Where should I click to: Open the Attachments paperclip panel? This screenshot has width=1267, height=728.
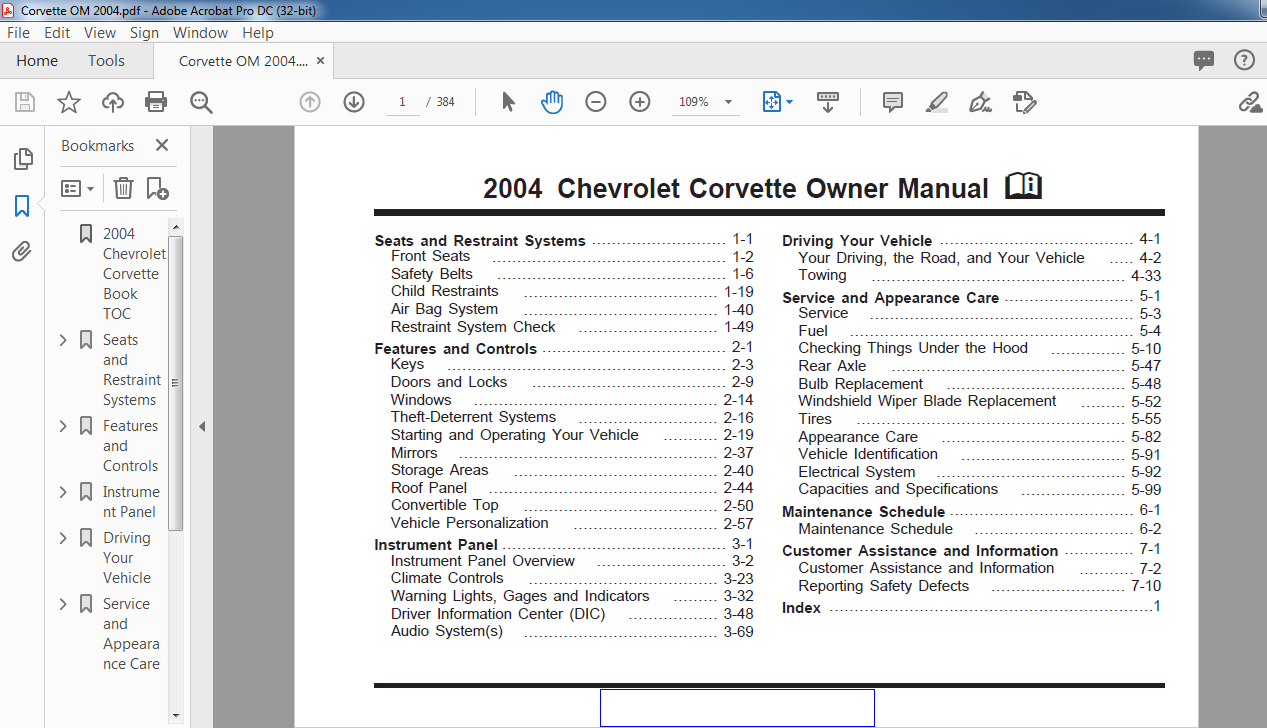tap(22, 251)
